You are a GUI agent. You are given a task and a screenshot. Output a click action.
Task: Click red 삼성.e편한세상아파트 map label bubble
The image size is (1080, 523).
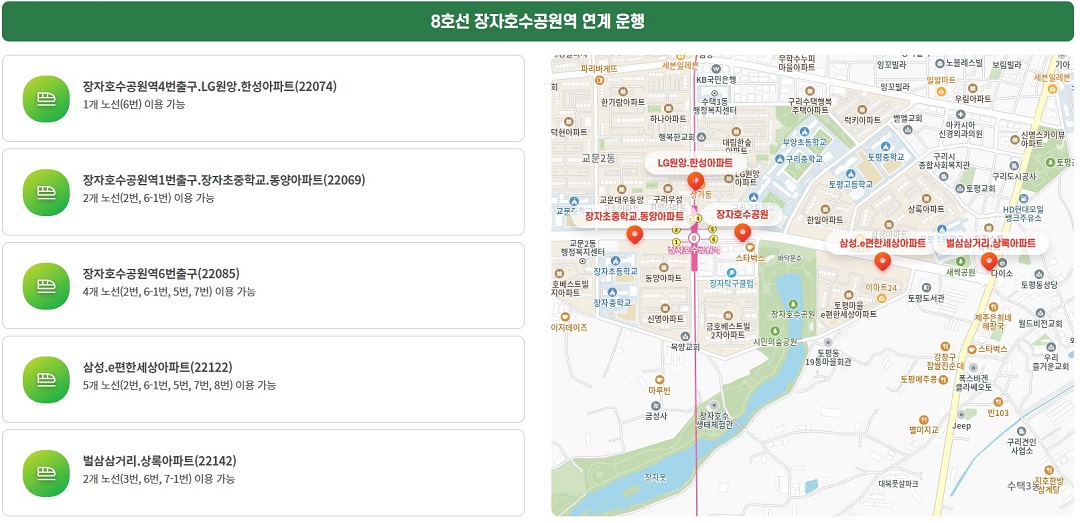(882, 243)
